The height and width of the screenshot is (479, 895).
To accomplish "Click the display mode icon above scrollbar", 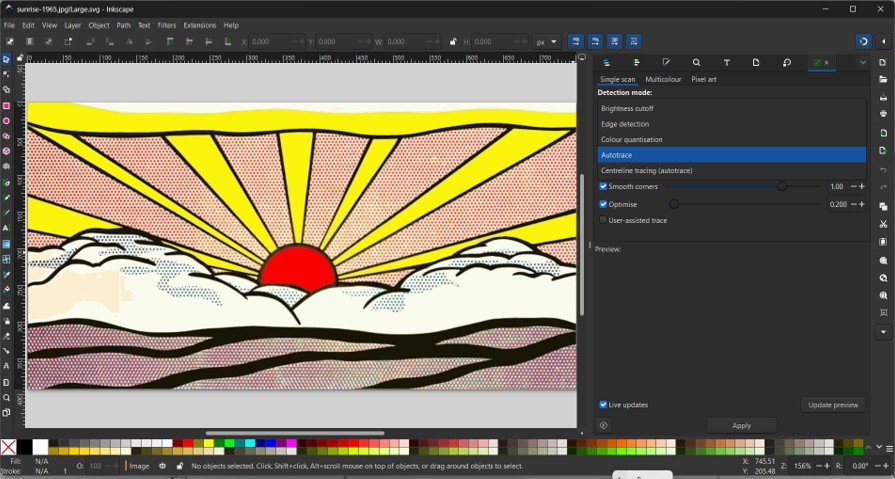I will 582,57.
